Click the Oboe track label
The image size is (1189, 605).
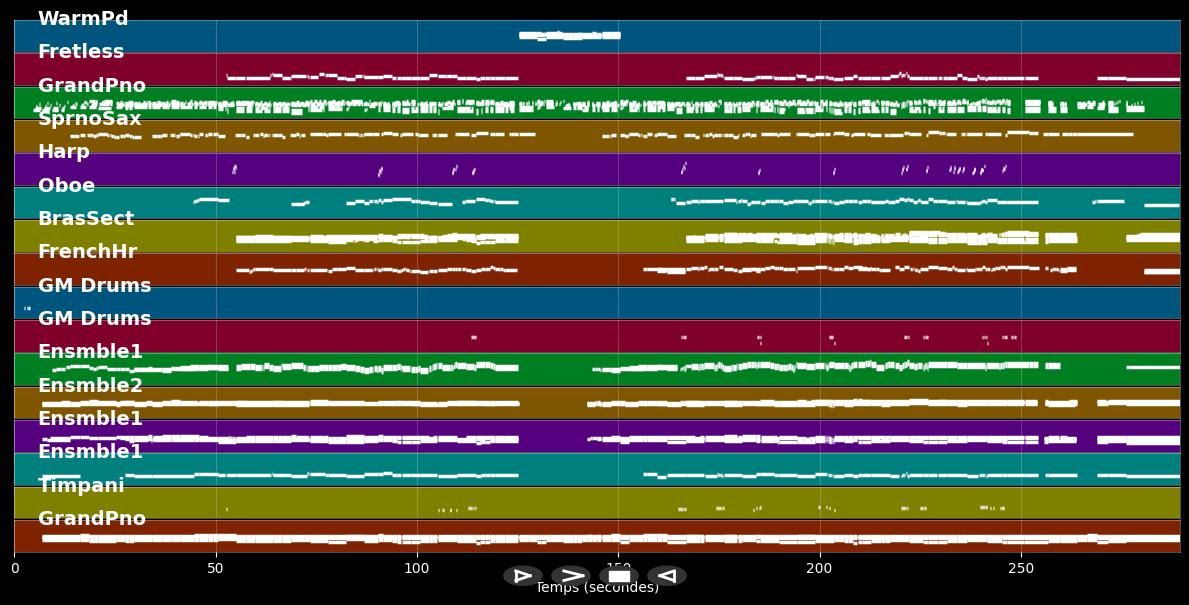point(67,186)
